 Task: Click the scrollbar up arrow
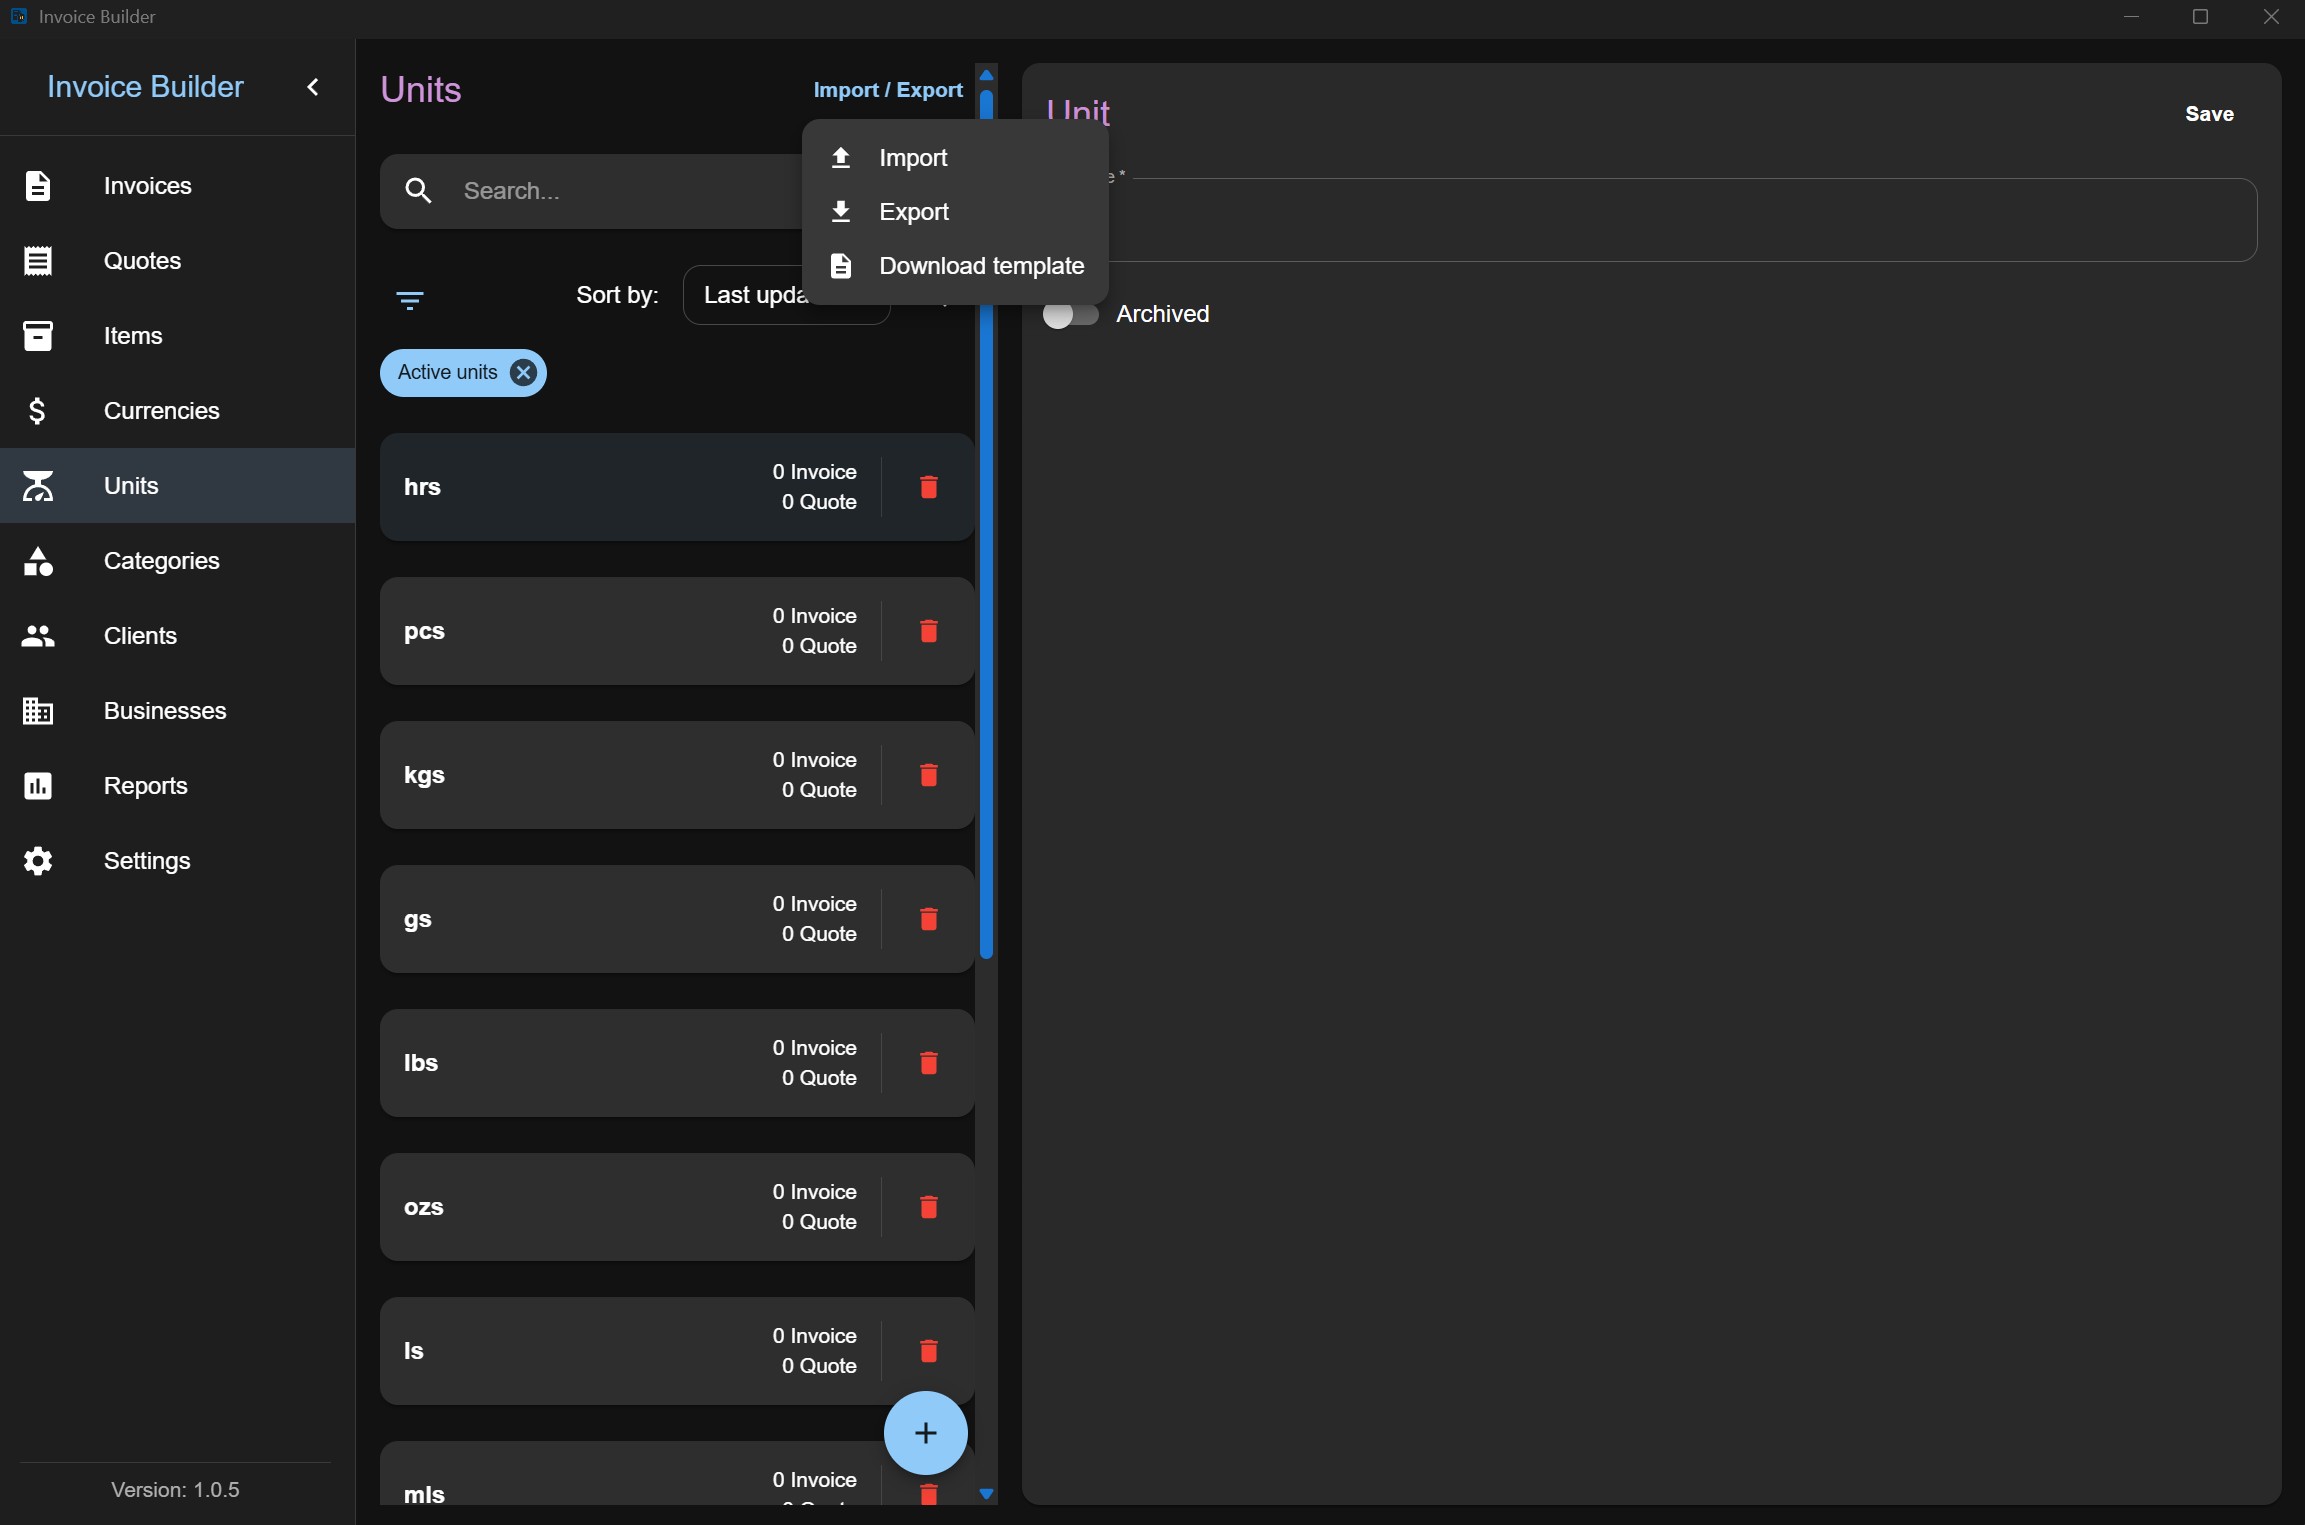pos(986,75)
